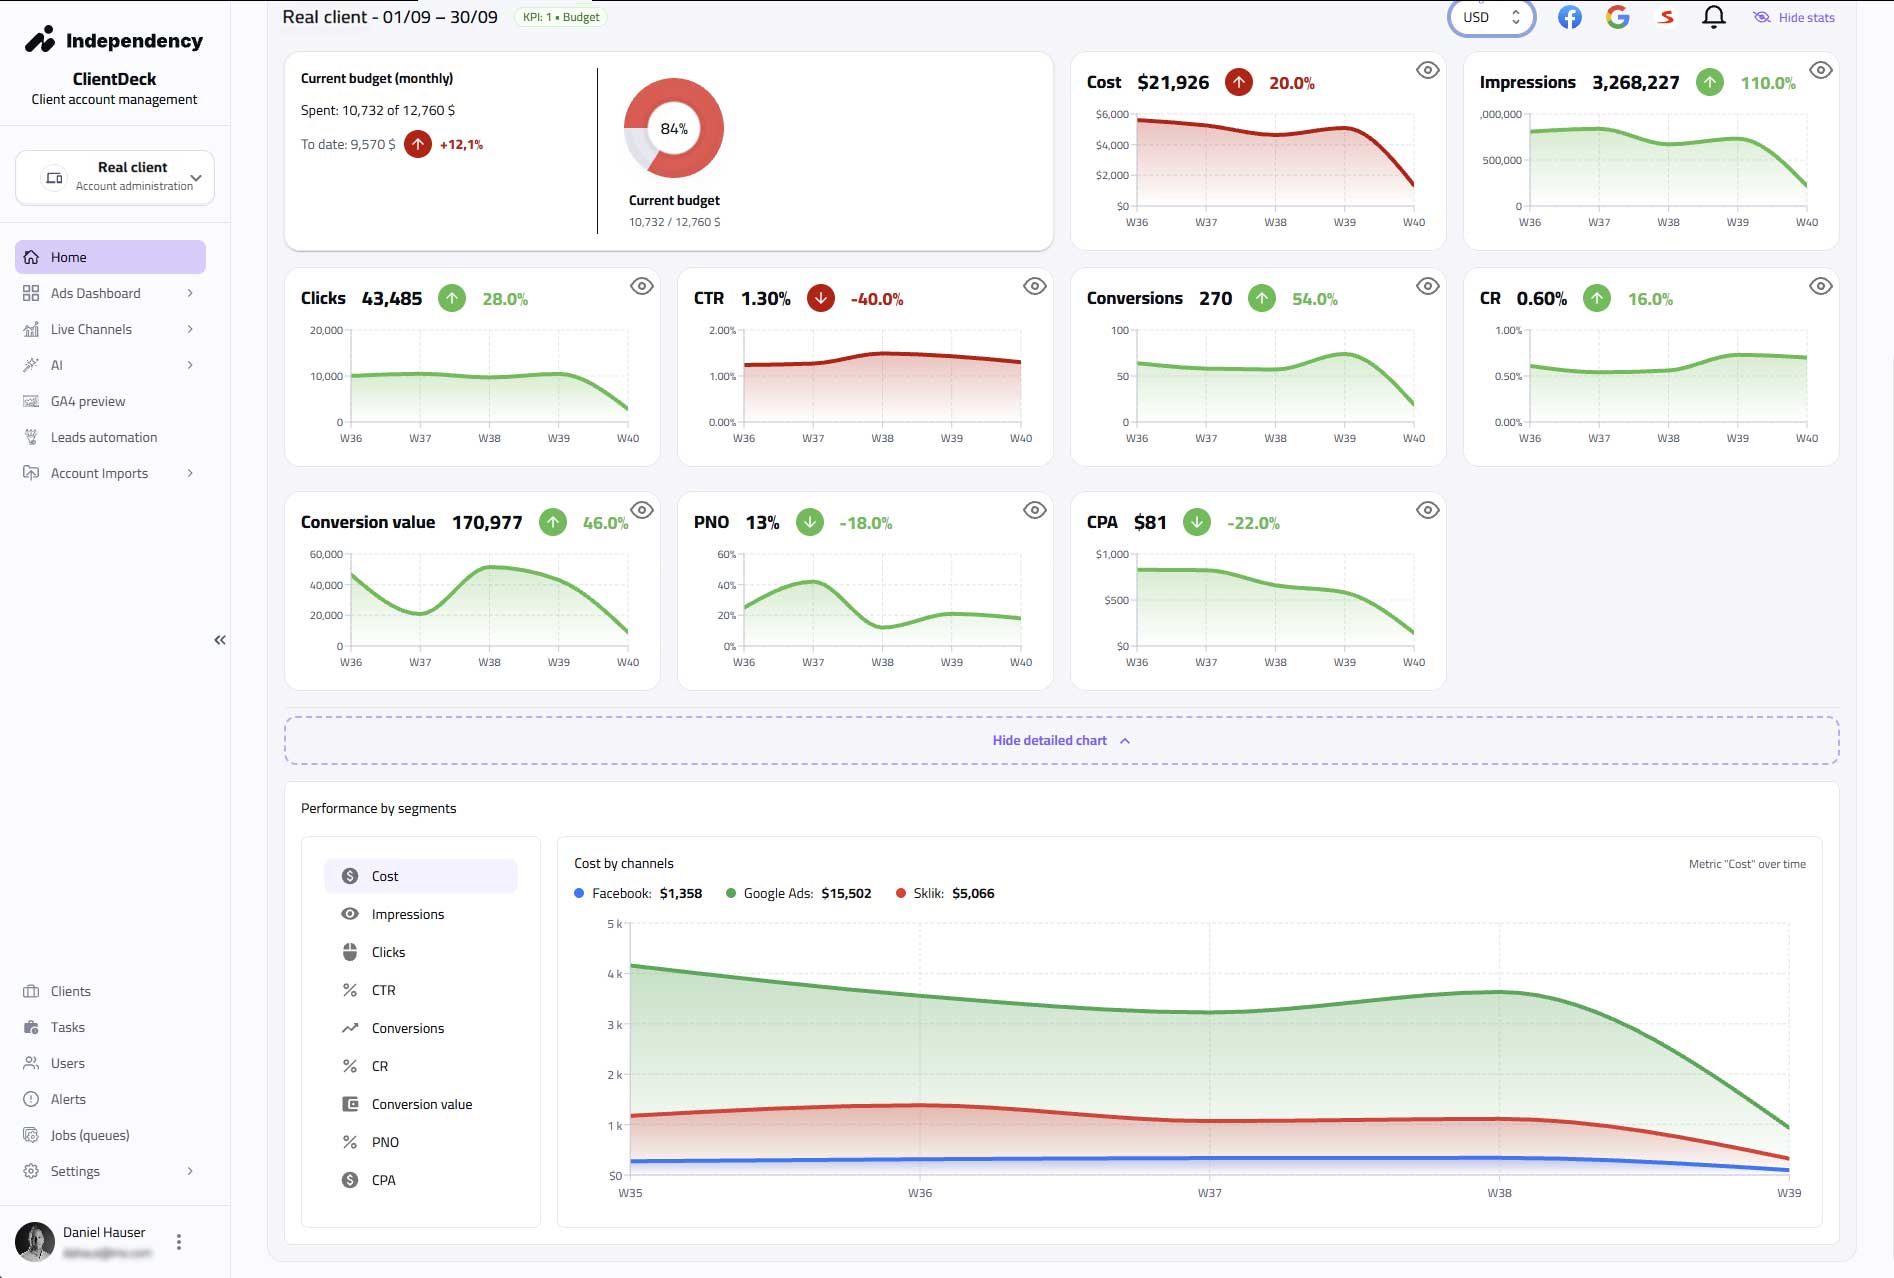The height and width of the screenshot is (1278, 1894).
Task: Expand Ads Dashboard submenu chevron
Action: click(190, 293)
